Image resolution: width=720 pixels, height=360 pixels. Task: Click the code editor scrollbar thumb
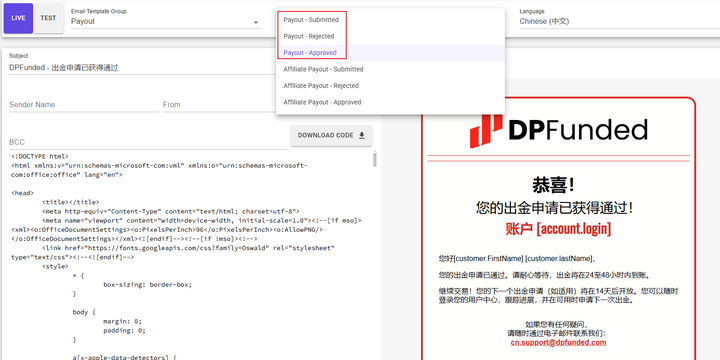pos(375,159)
